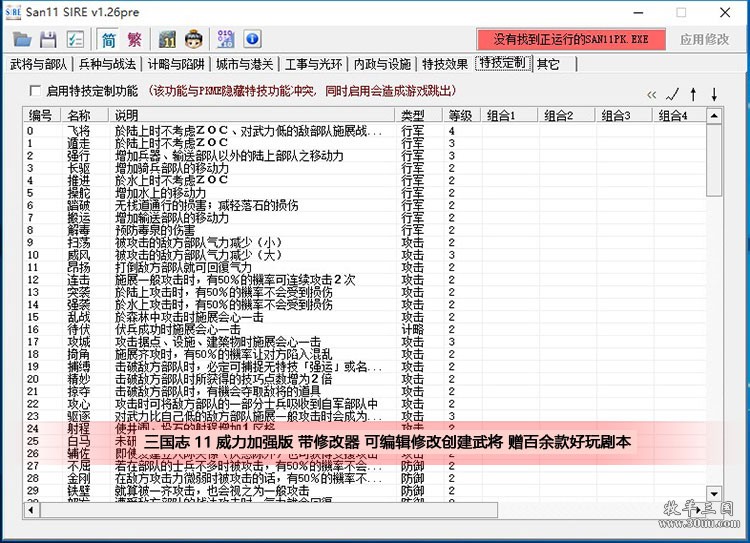Click the double left arrow icon
Viewport: 750px width, 543px height.
(651, 95)
